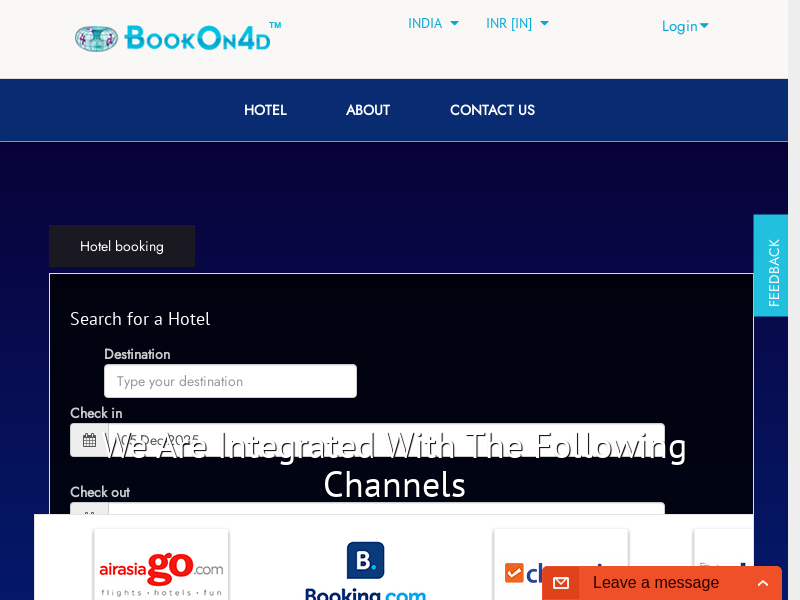The height and width of the screenshot is (600, 800).
Task: Click the Leave a message button
Action: pos(655,583)
